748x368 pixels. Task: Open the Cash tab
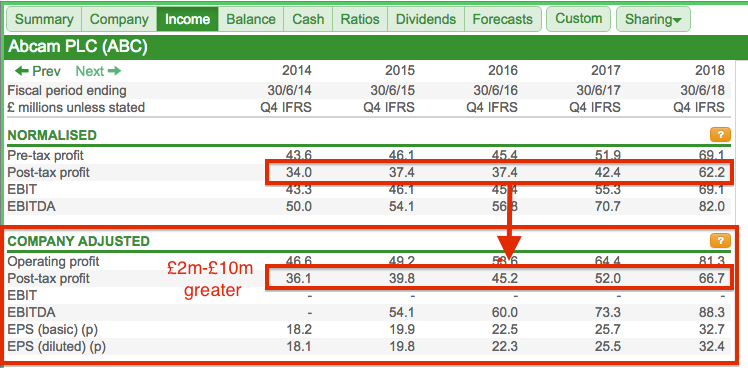click(308, 20)
